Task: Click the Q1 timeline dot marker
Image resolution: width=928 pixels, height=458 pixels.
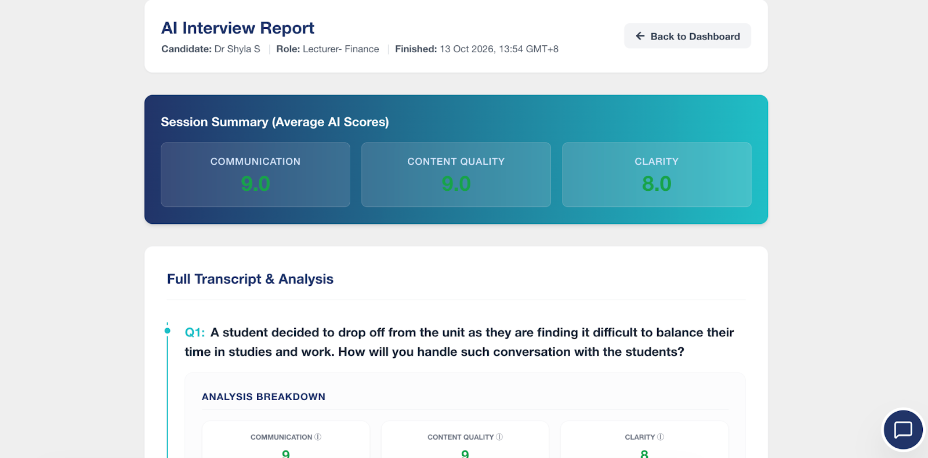Action: point(167,331)
